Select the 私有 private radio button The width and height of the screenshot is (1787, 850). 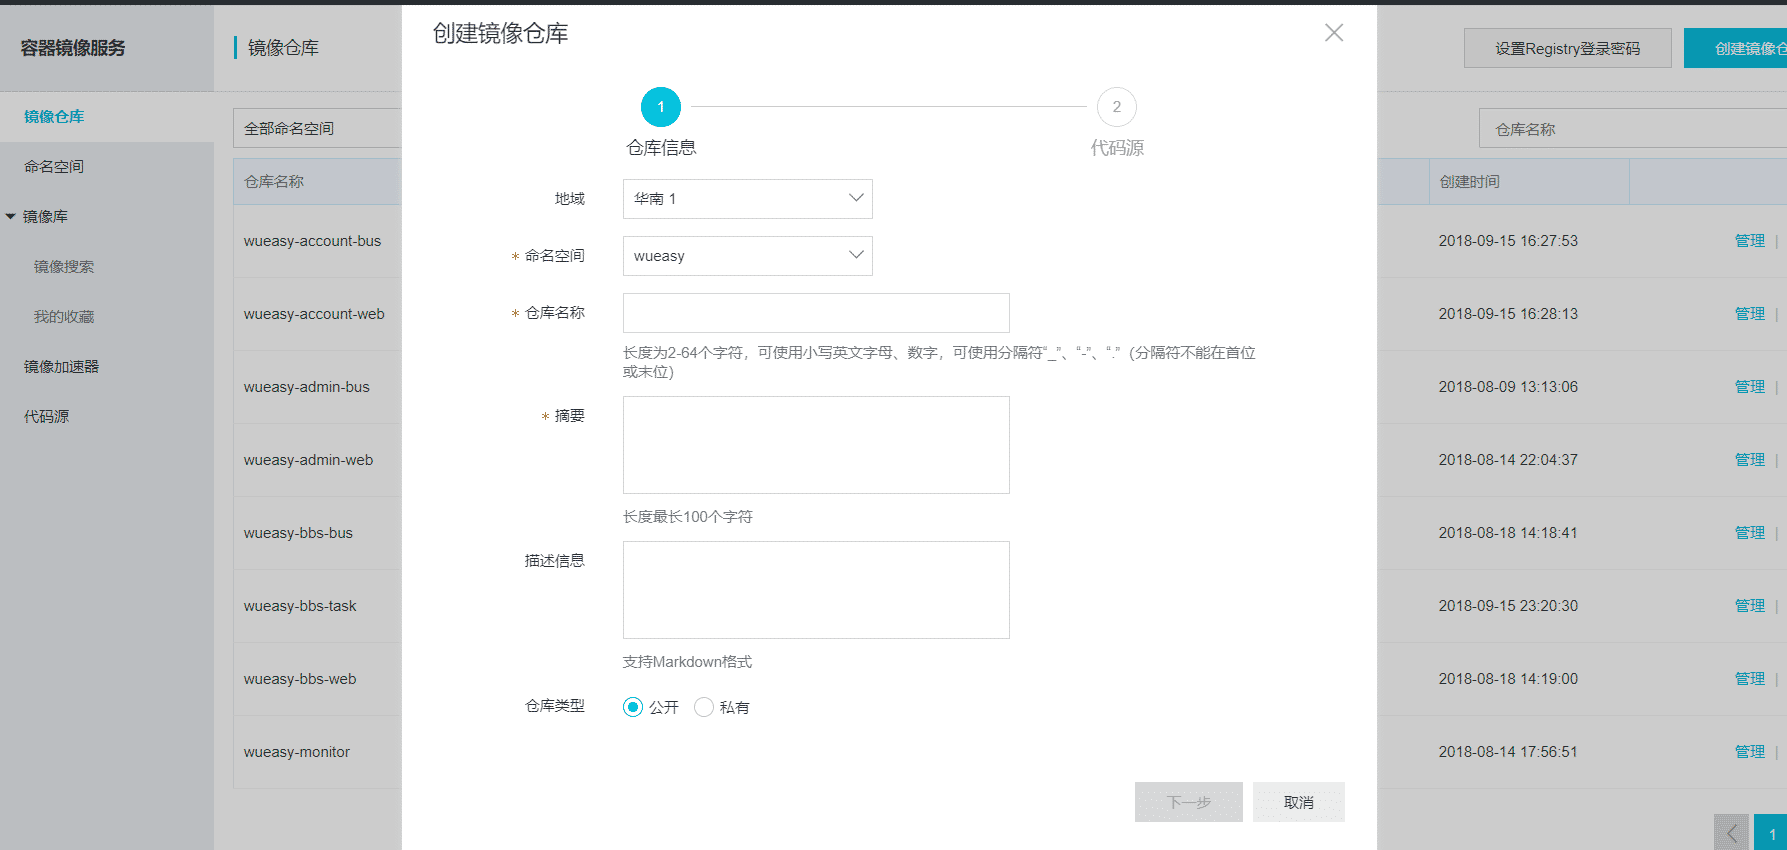704,707
